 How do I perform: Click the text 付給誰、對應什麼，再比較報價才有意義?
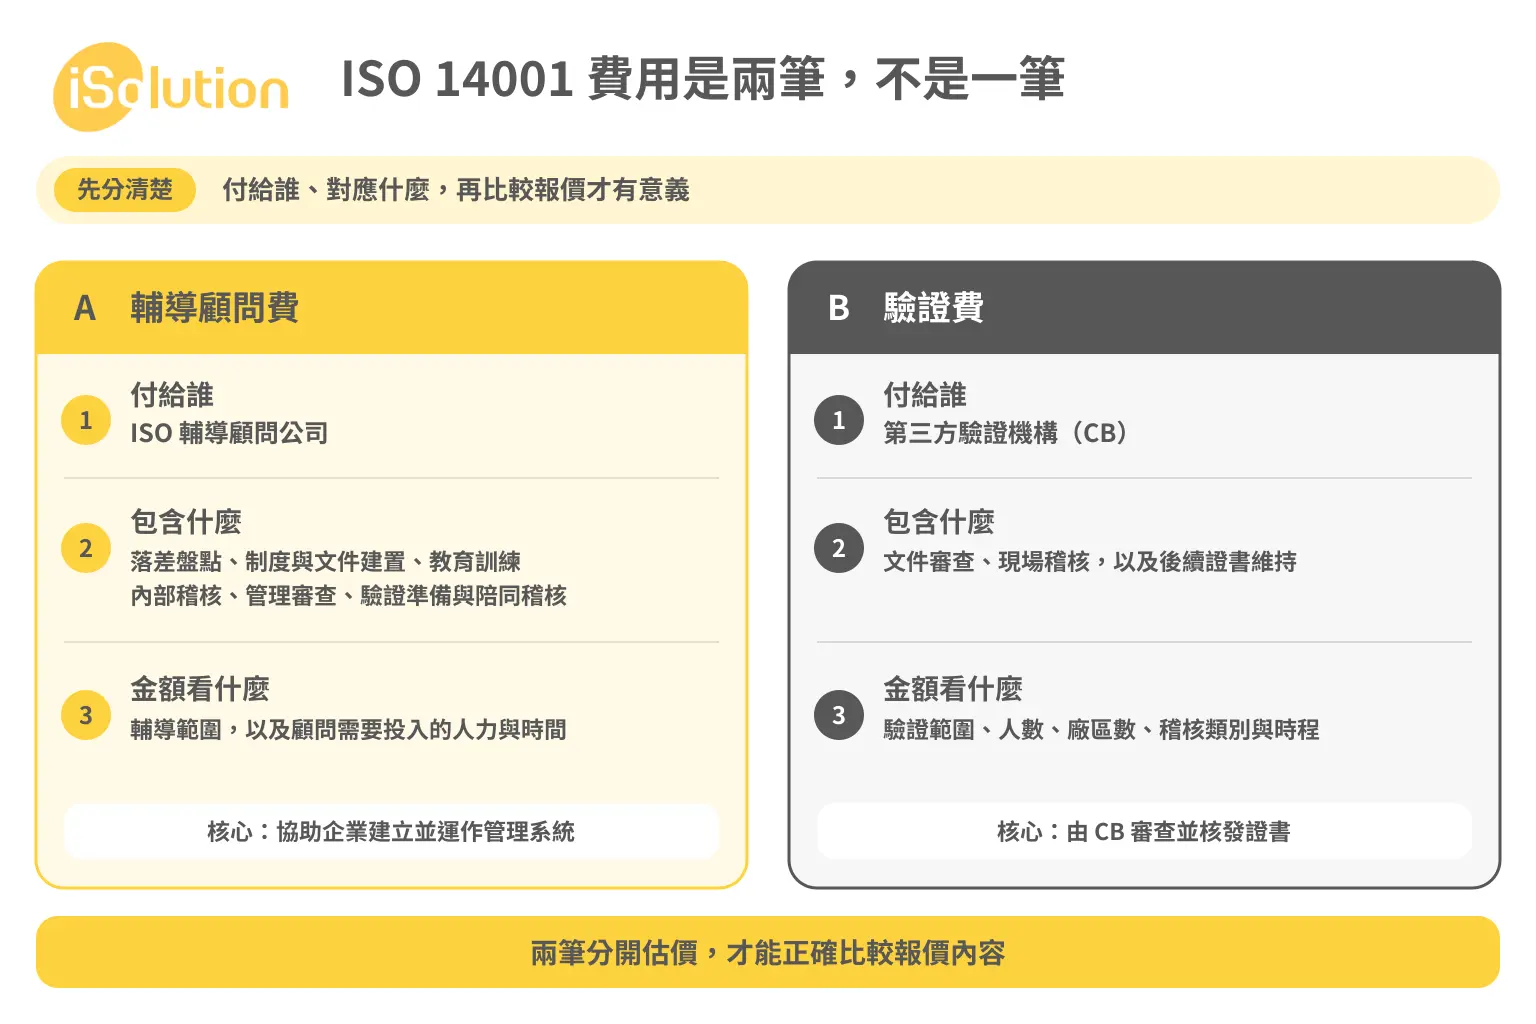(456, 190)
